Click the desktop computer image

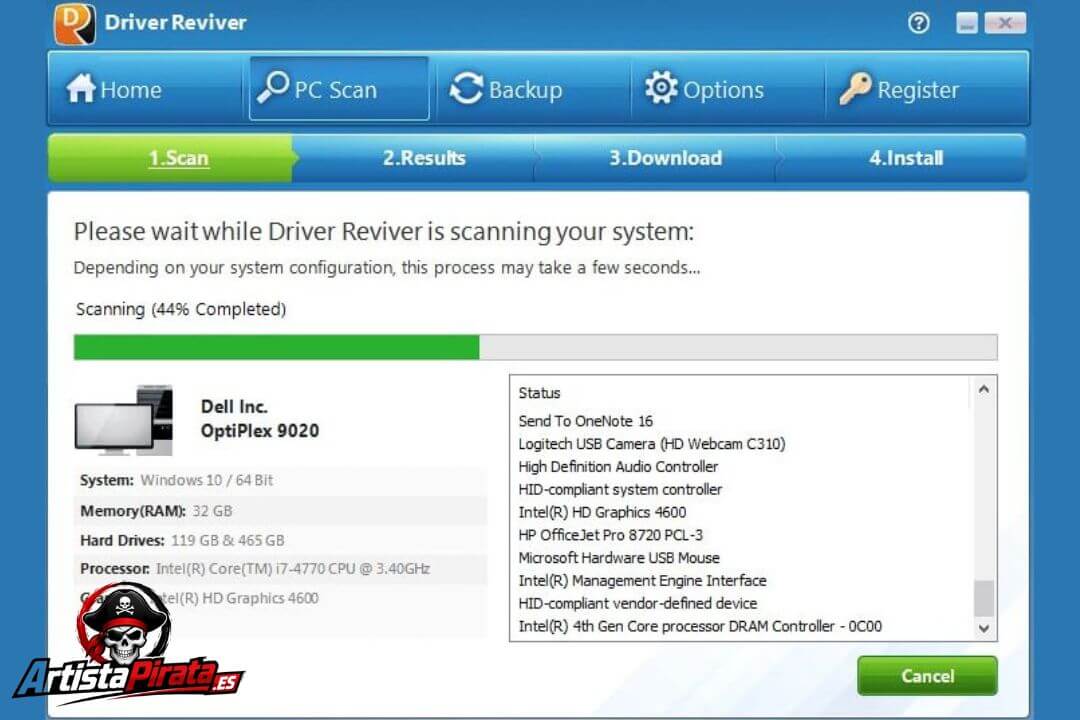pyautogui.click(x=124, y=420)
